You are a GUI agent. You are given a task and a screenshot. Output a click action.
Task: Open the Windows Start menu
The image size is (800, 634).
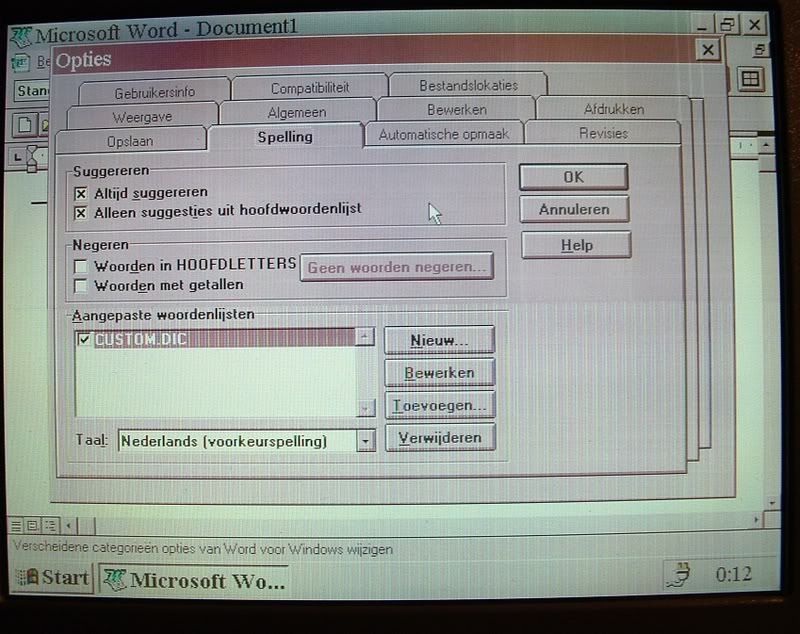tap(53, 578)
